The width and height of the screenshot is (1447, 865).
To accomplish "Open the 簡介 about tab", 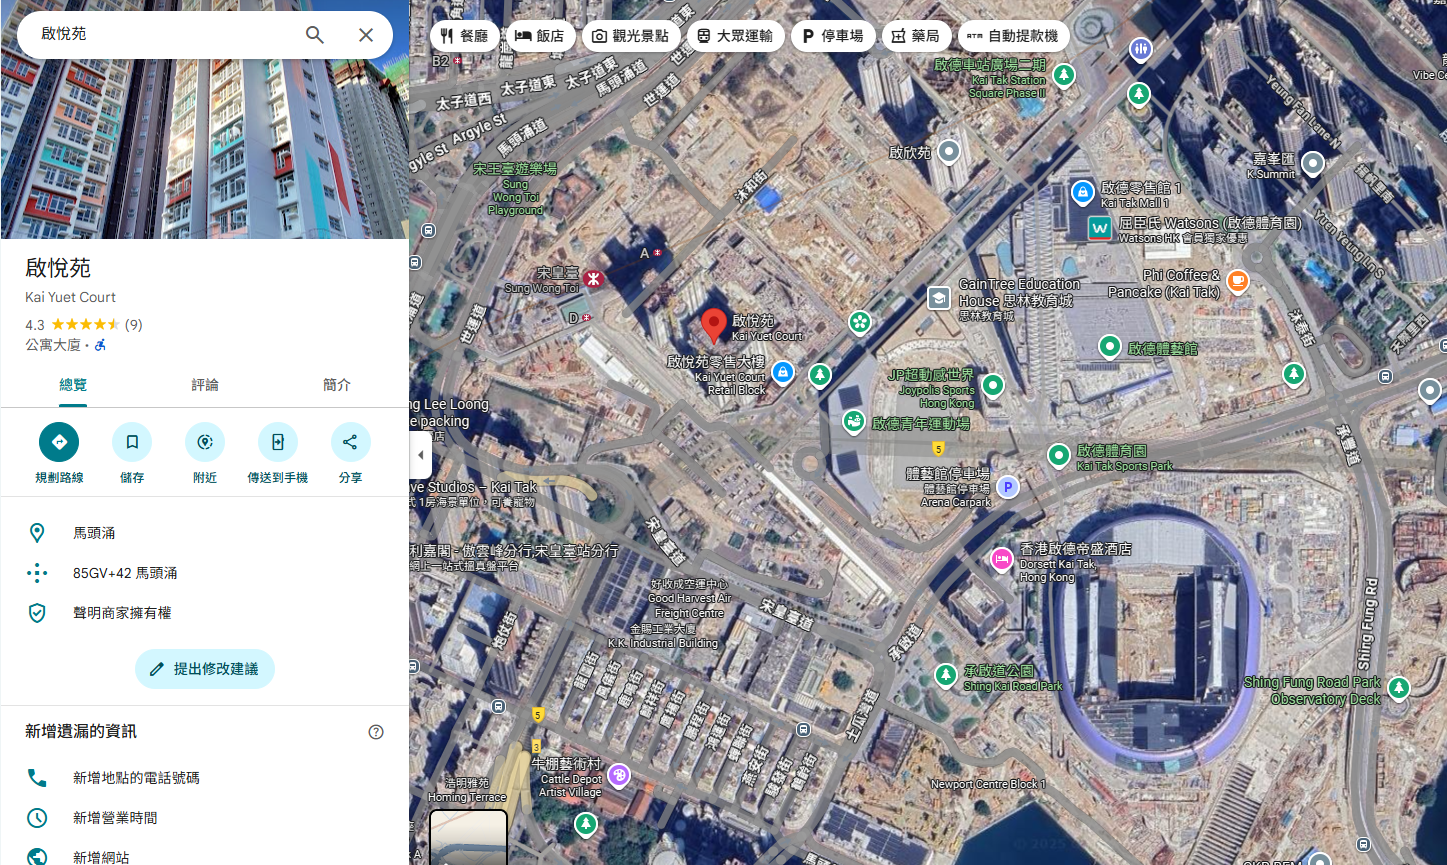I will [x=336, y=384].
